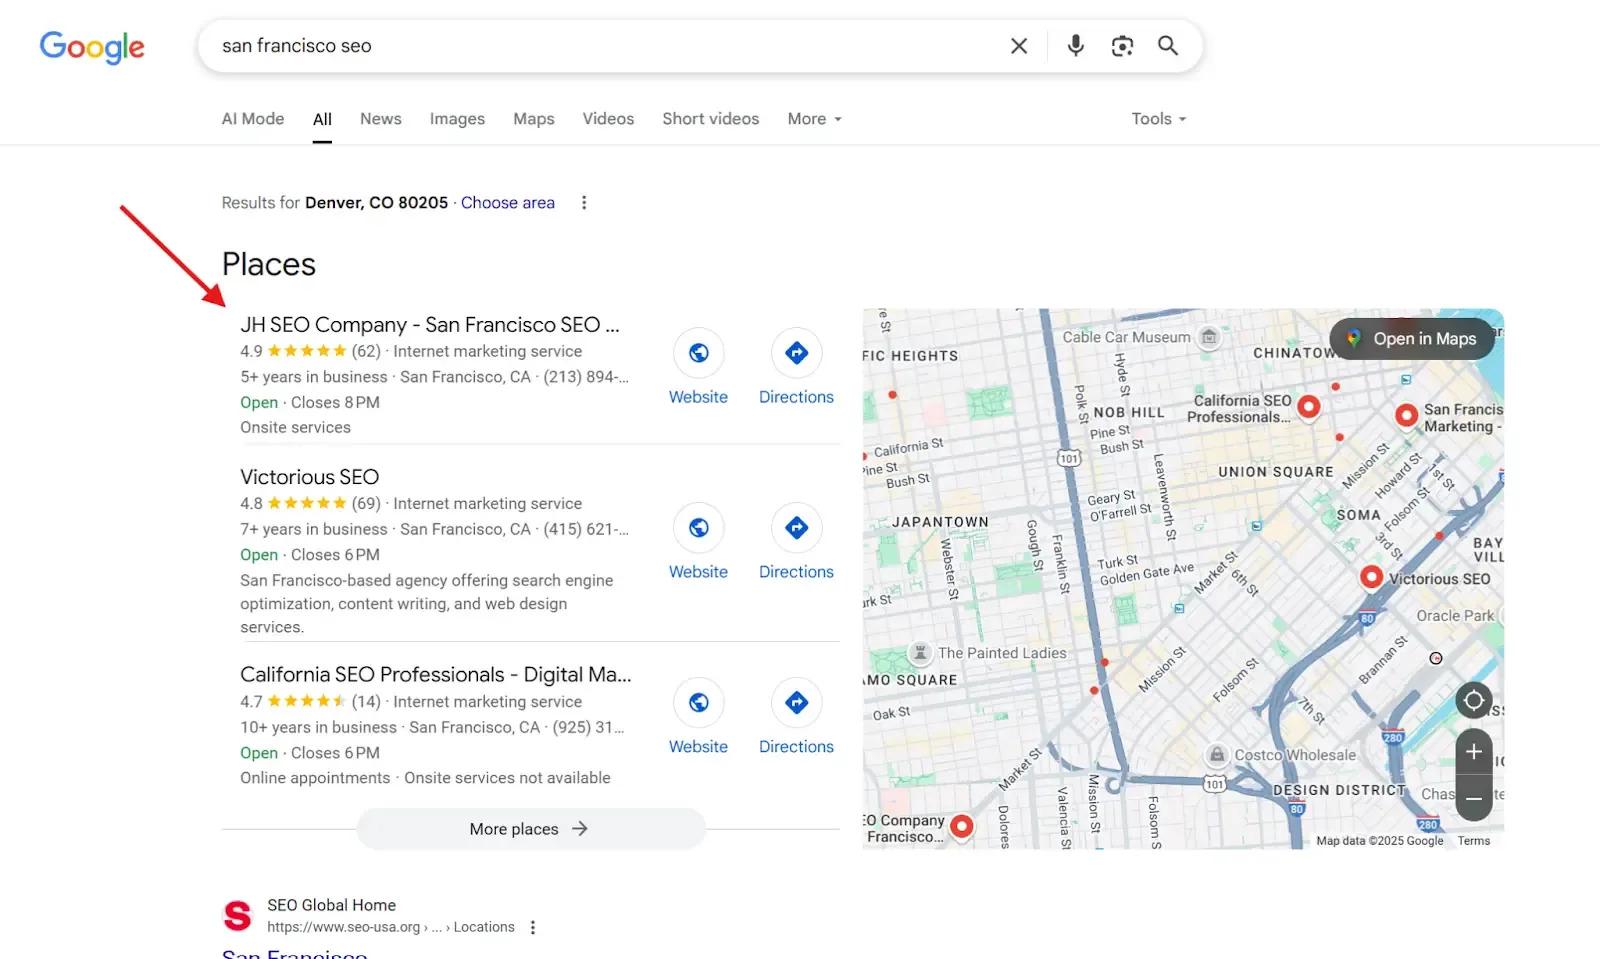Viewport: 1600px width, 959px height.
Task: Open Google Lens image search icon
Action: click(1122, 46)
